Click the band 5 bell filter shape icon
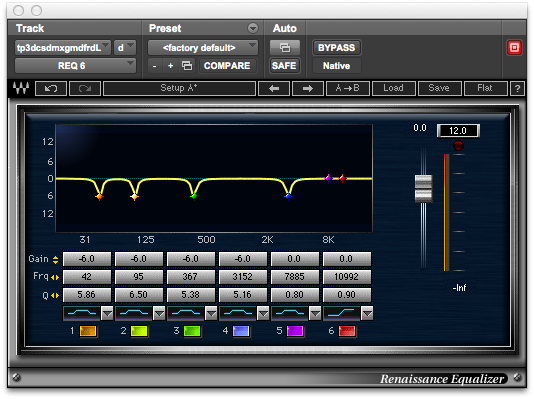534x399 pixels. [x=290, y=313]
